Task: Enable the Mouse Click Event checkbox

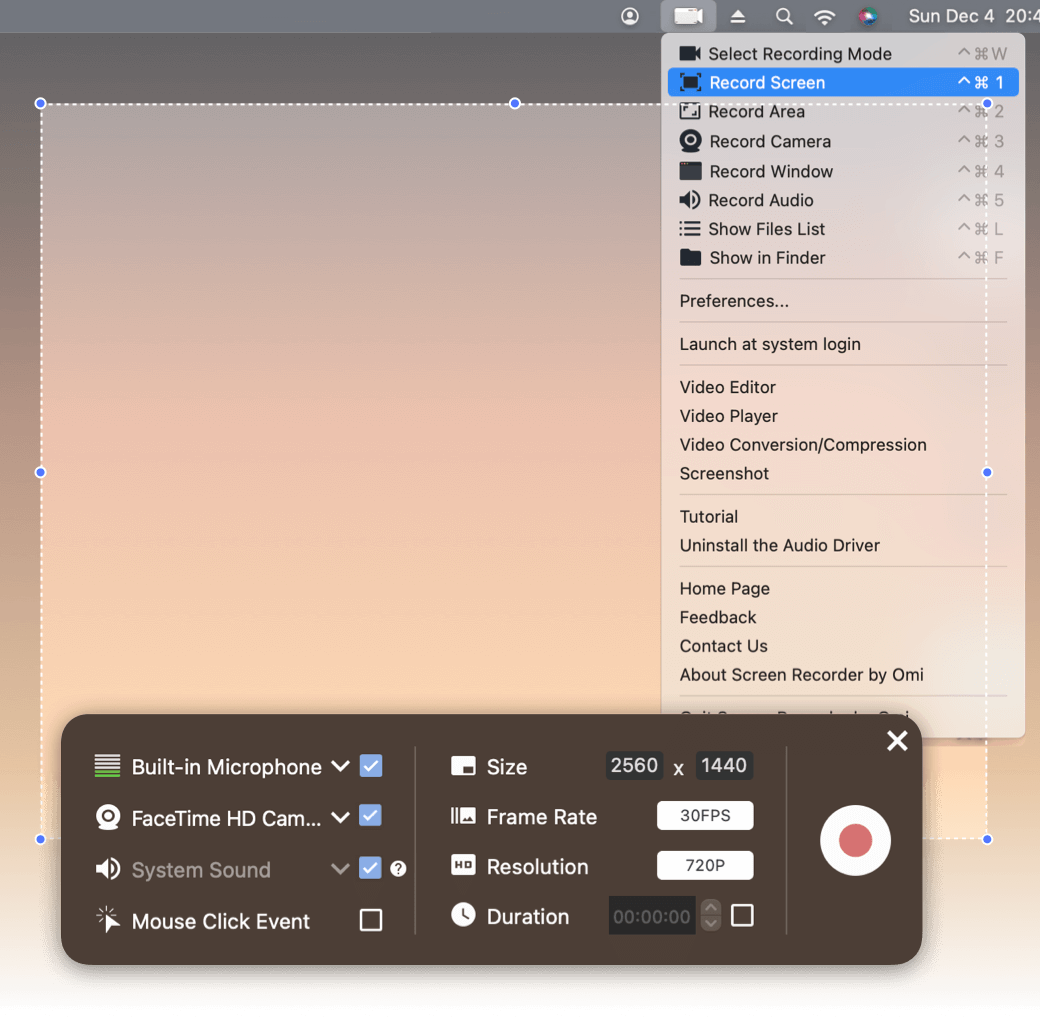Action: (x=371, y=920)
